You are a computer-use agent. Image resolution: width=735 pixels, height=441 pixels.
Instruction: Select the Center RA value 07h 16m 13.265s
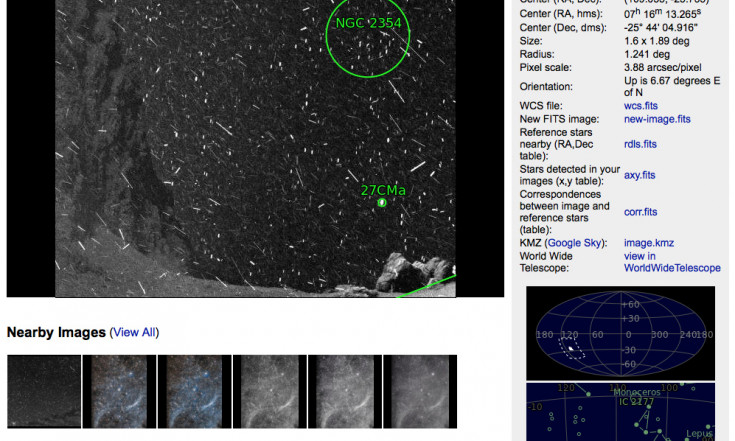[662, 14]
